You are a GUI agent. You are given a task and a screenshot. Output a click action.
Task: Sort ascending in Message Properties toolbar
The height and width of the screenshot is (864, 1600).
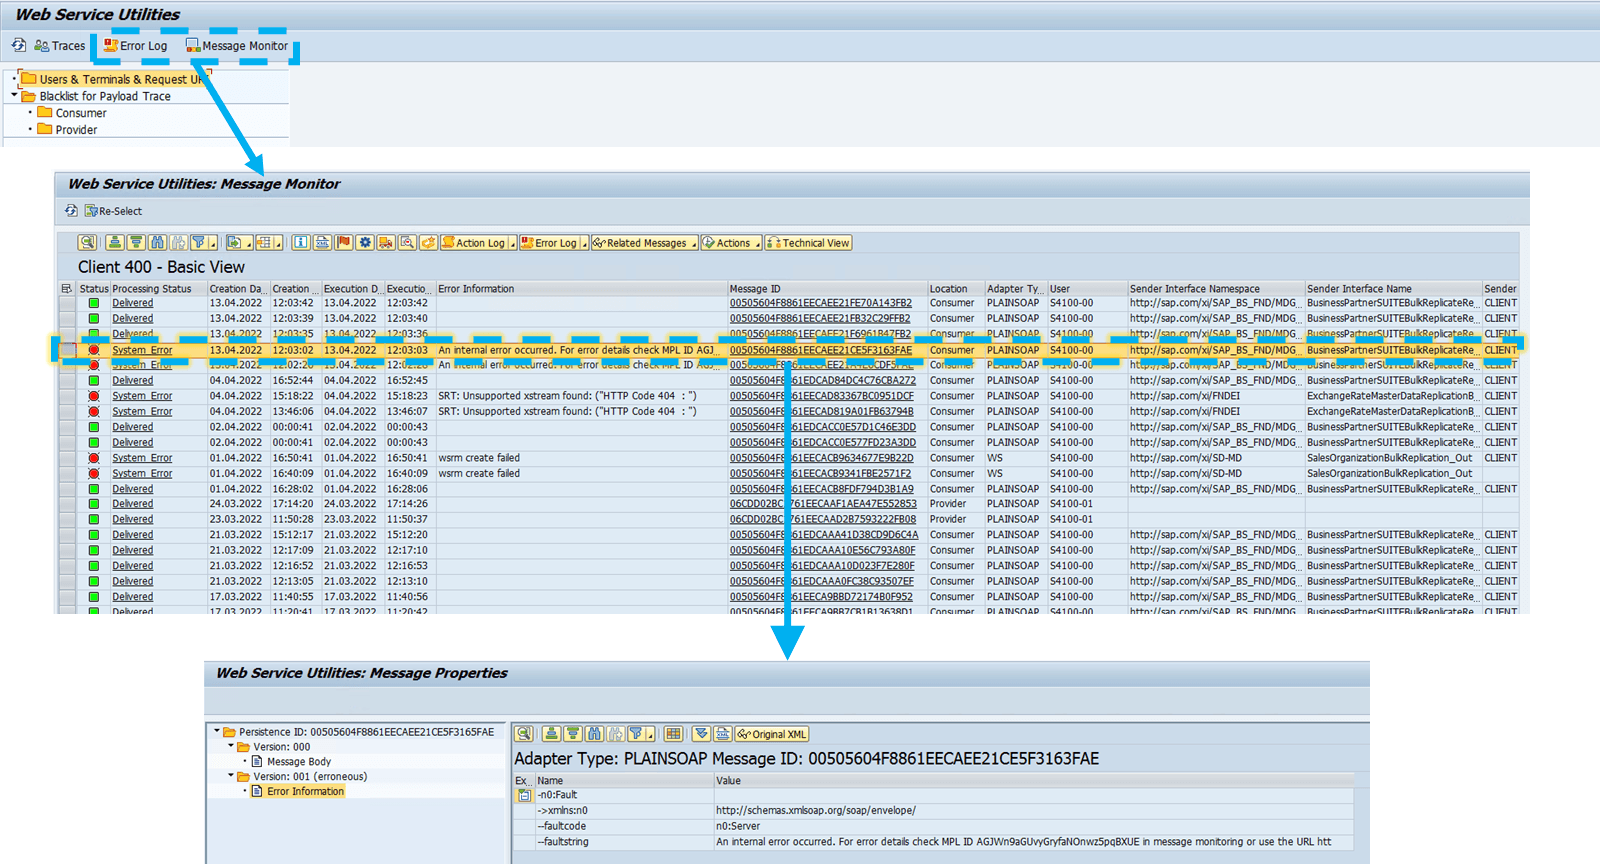click(551, 734)
